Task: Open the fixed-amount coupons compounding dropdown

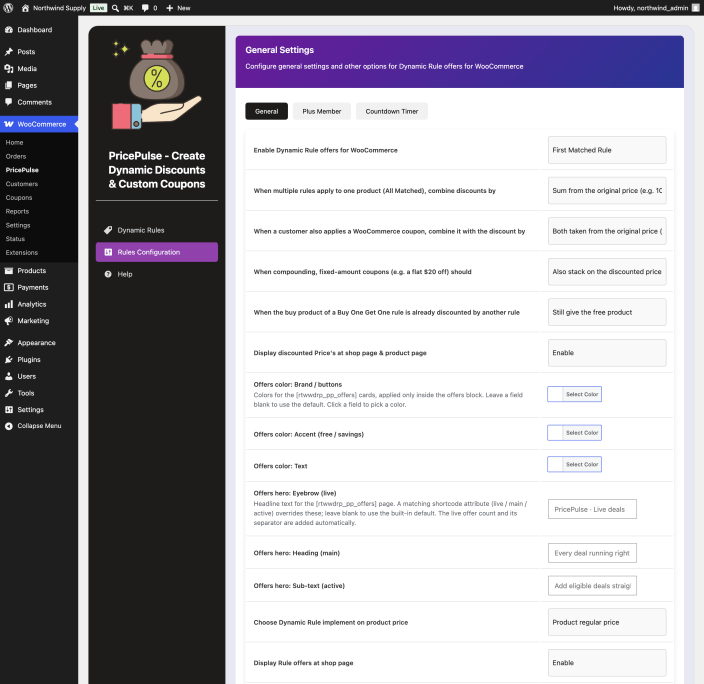Action: pos(607,272)
